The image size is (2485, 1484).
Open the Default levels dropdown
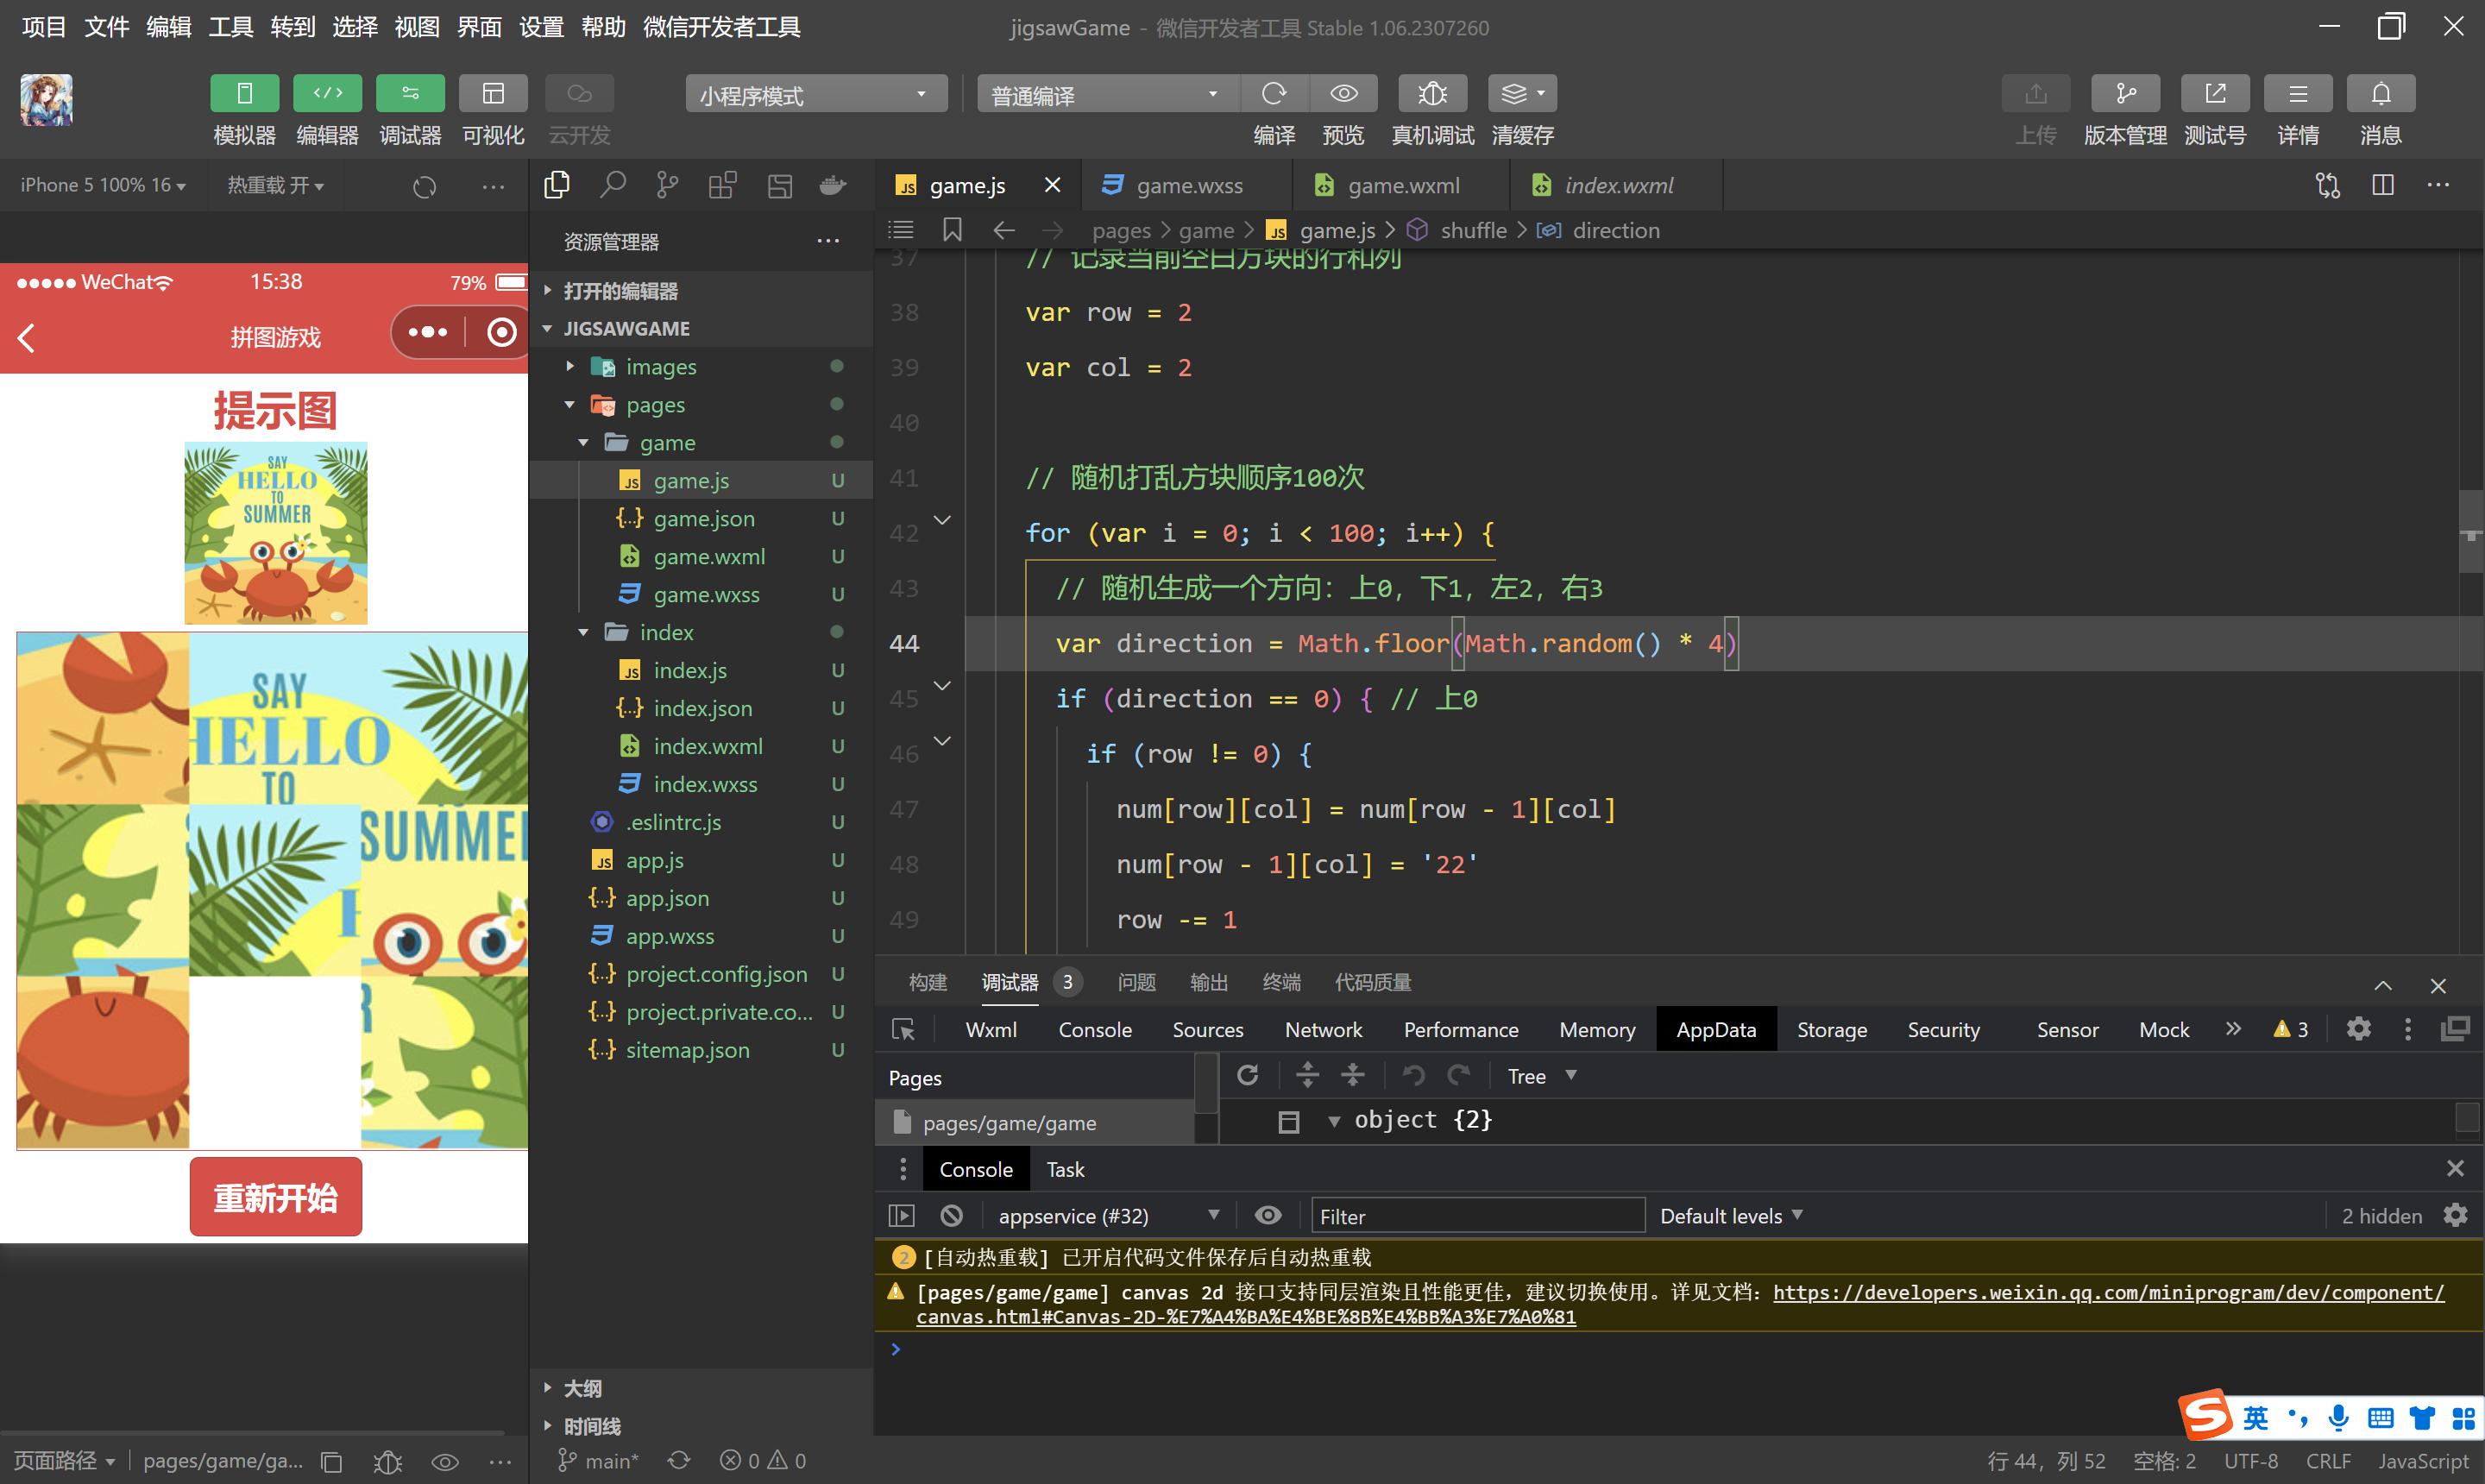[x=1730, y=1216]
